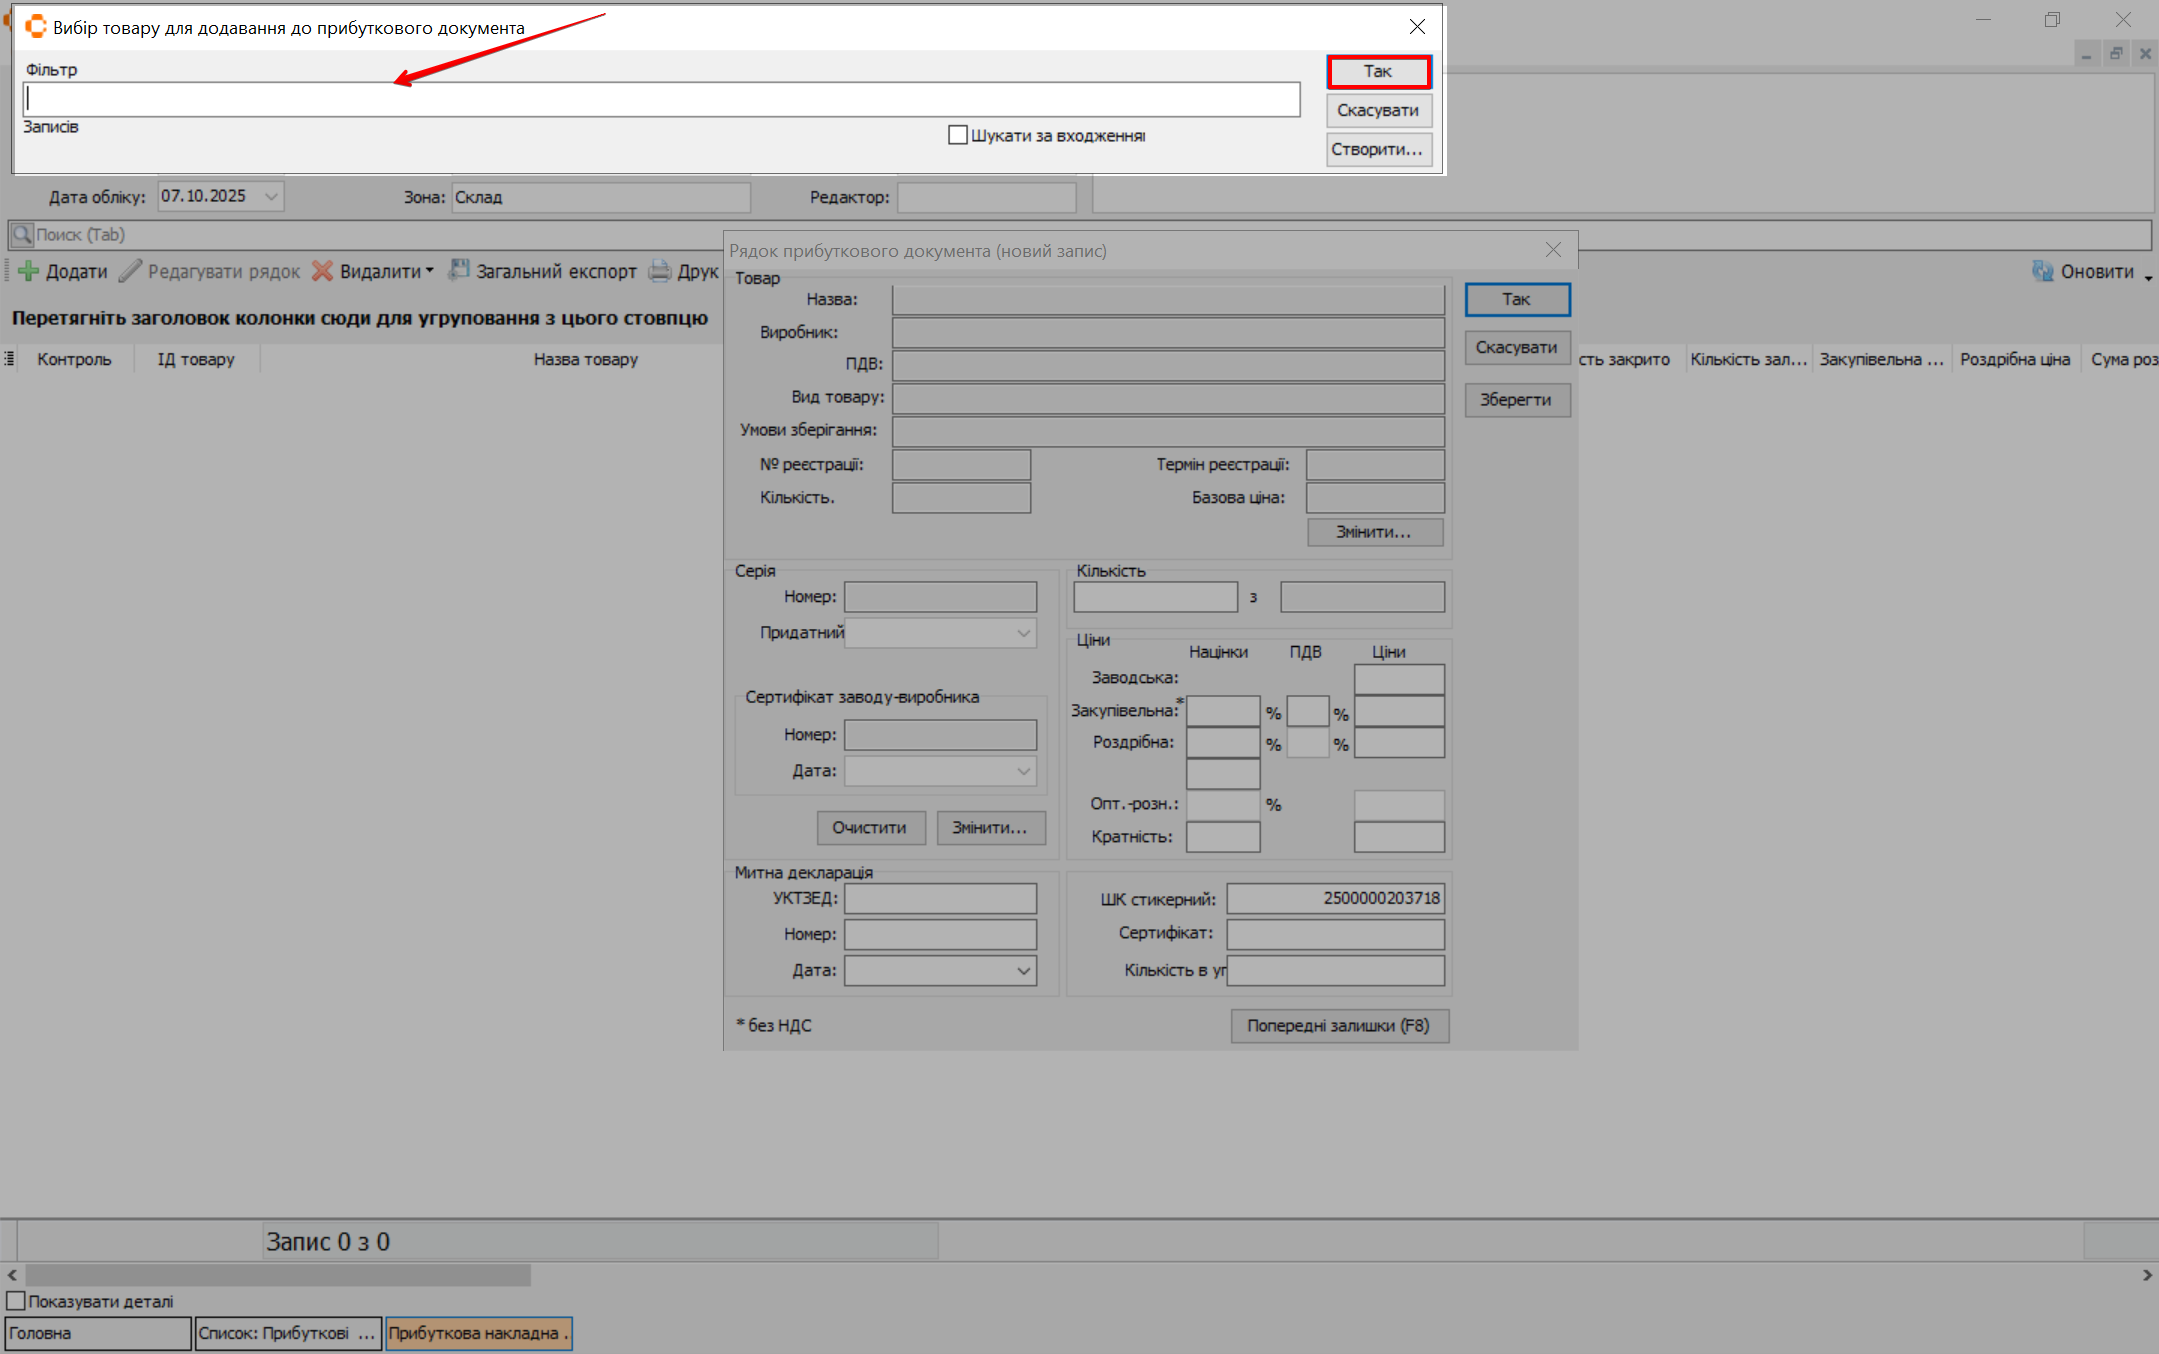
Task: Click the Оновити refresh icon
Action: tap(2042, 271)
